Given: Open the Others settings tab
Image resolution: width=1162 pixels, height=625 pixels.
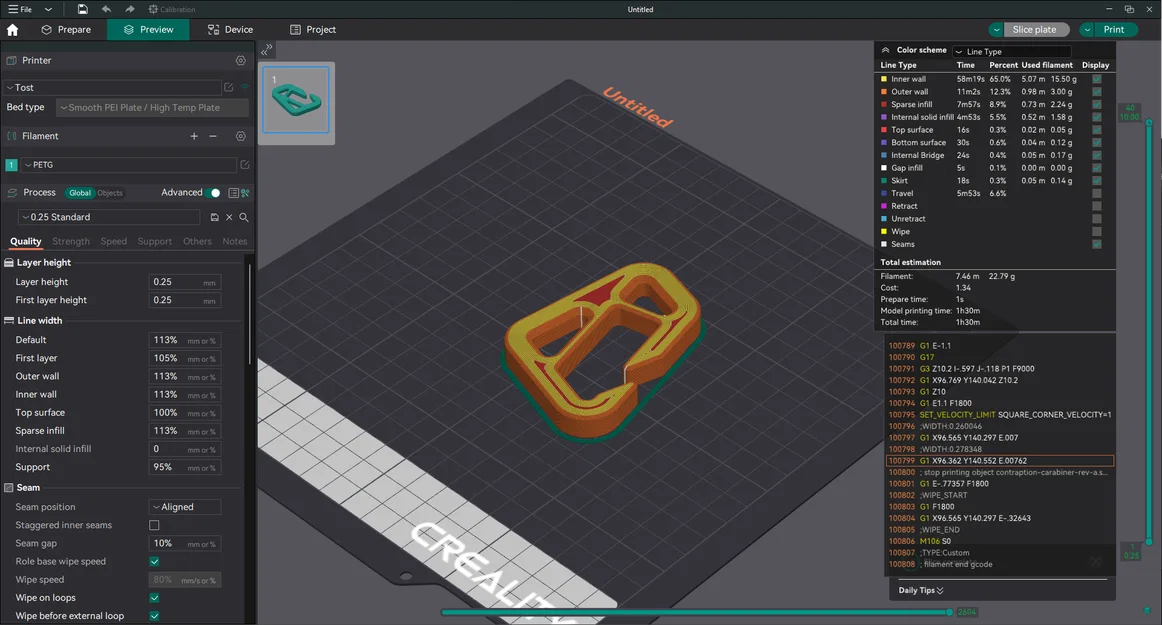Looking at the screenshot, I should tap(197, 242).
